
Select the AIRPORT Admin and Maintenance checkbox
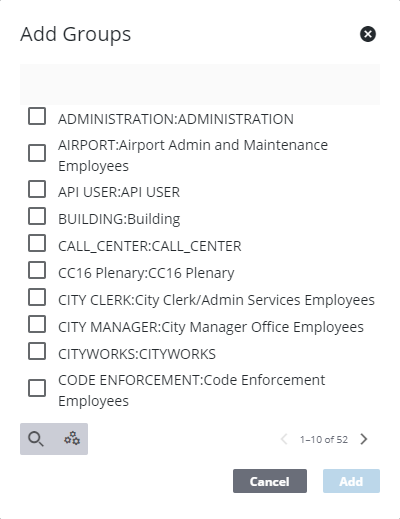pyautogui.click(x=37, y=153)
